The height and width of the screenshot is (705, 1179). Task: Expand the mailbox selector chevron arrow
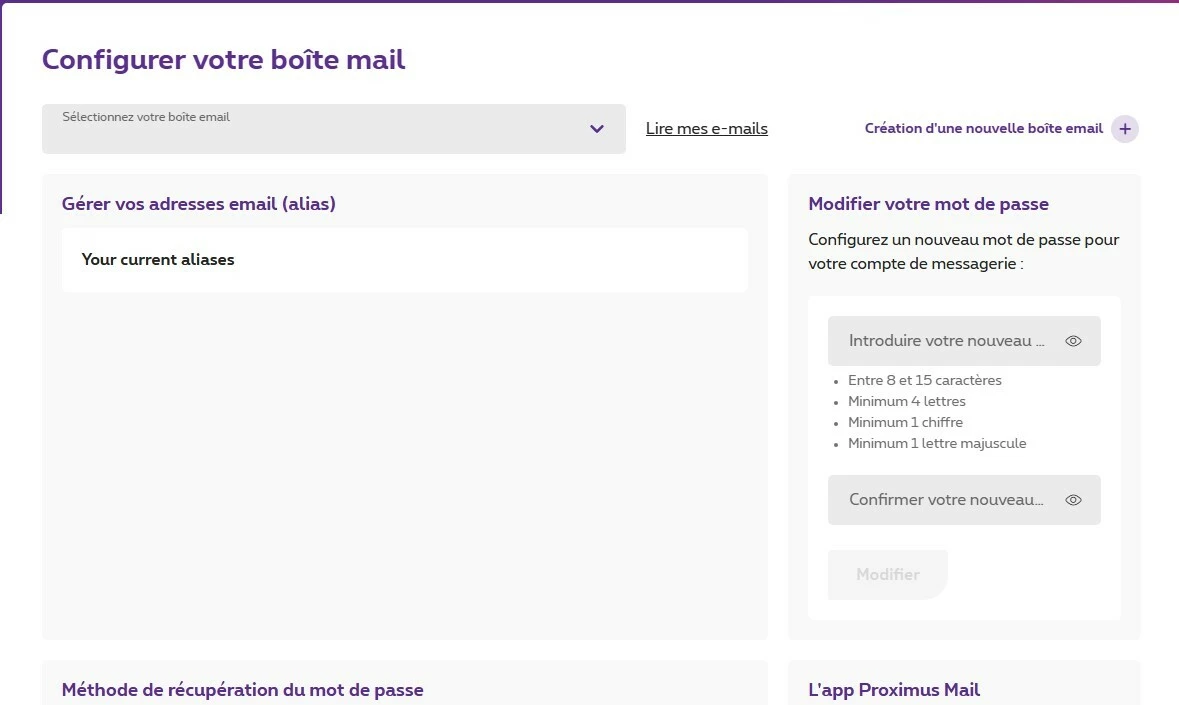(597, 129)
